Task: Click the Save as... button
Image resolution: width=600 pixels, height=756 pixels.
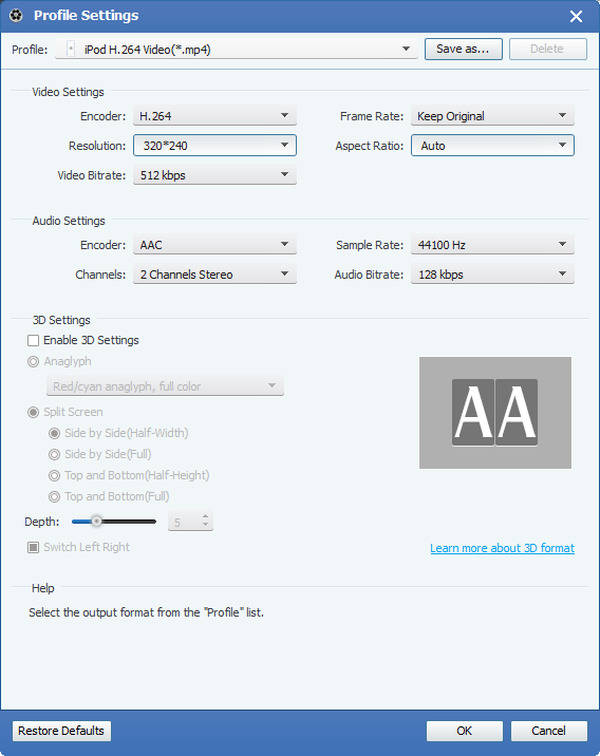Action: 463,48
